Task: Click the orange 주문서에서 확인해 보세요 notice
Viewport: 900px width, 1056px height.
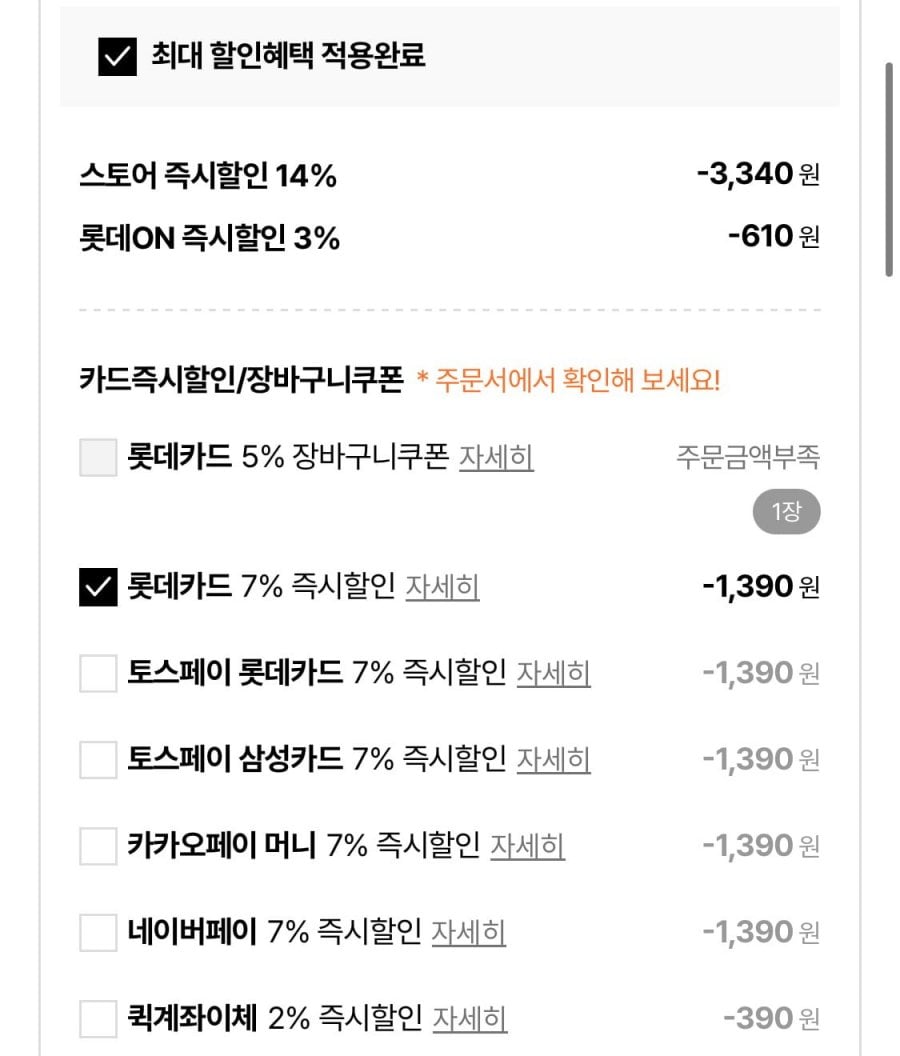Action: tap(567, 381)
